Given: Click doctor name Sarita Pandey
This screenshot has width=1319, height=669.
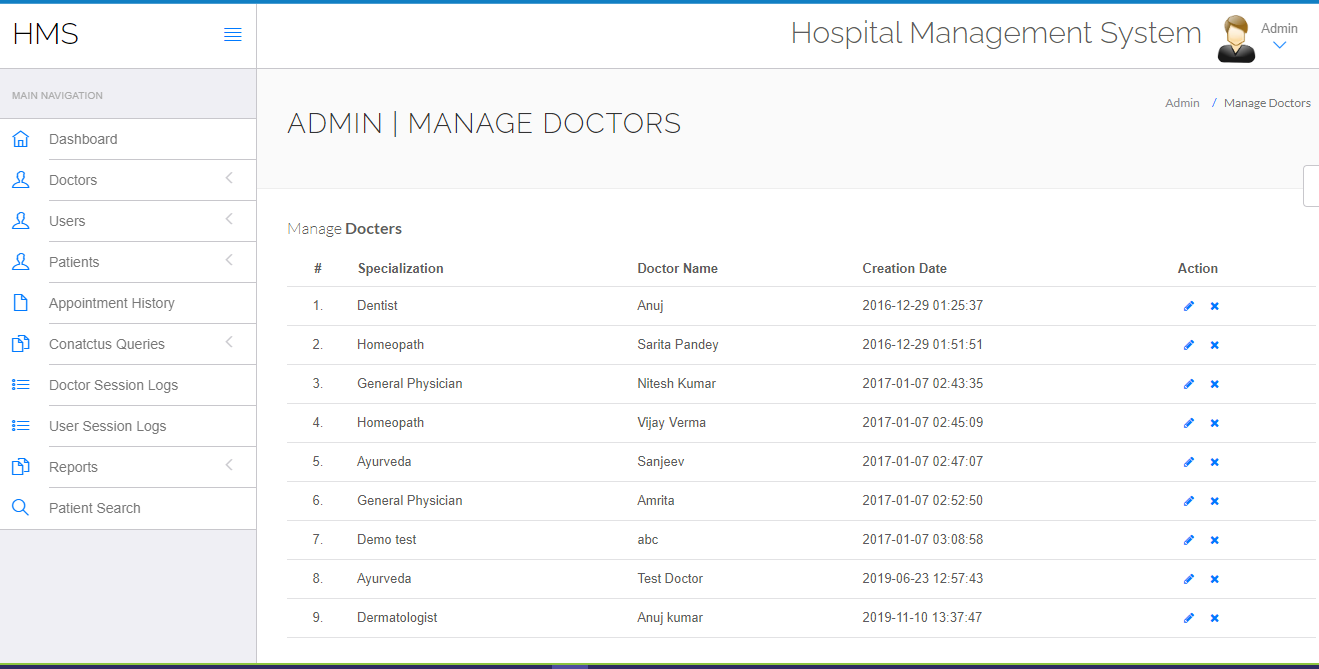Looking at the screenshot, I should click(677, 344).
